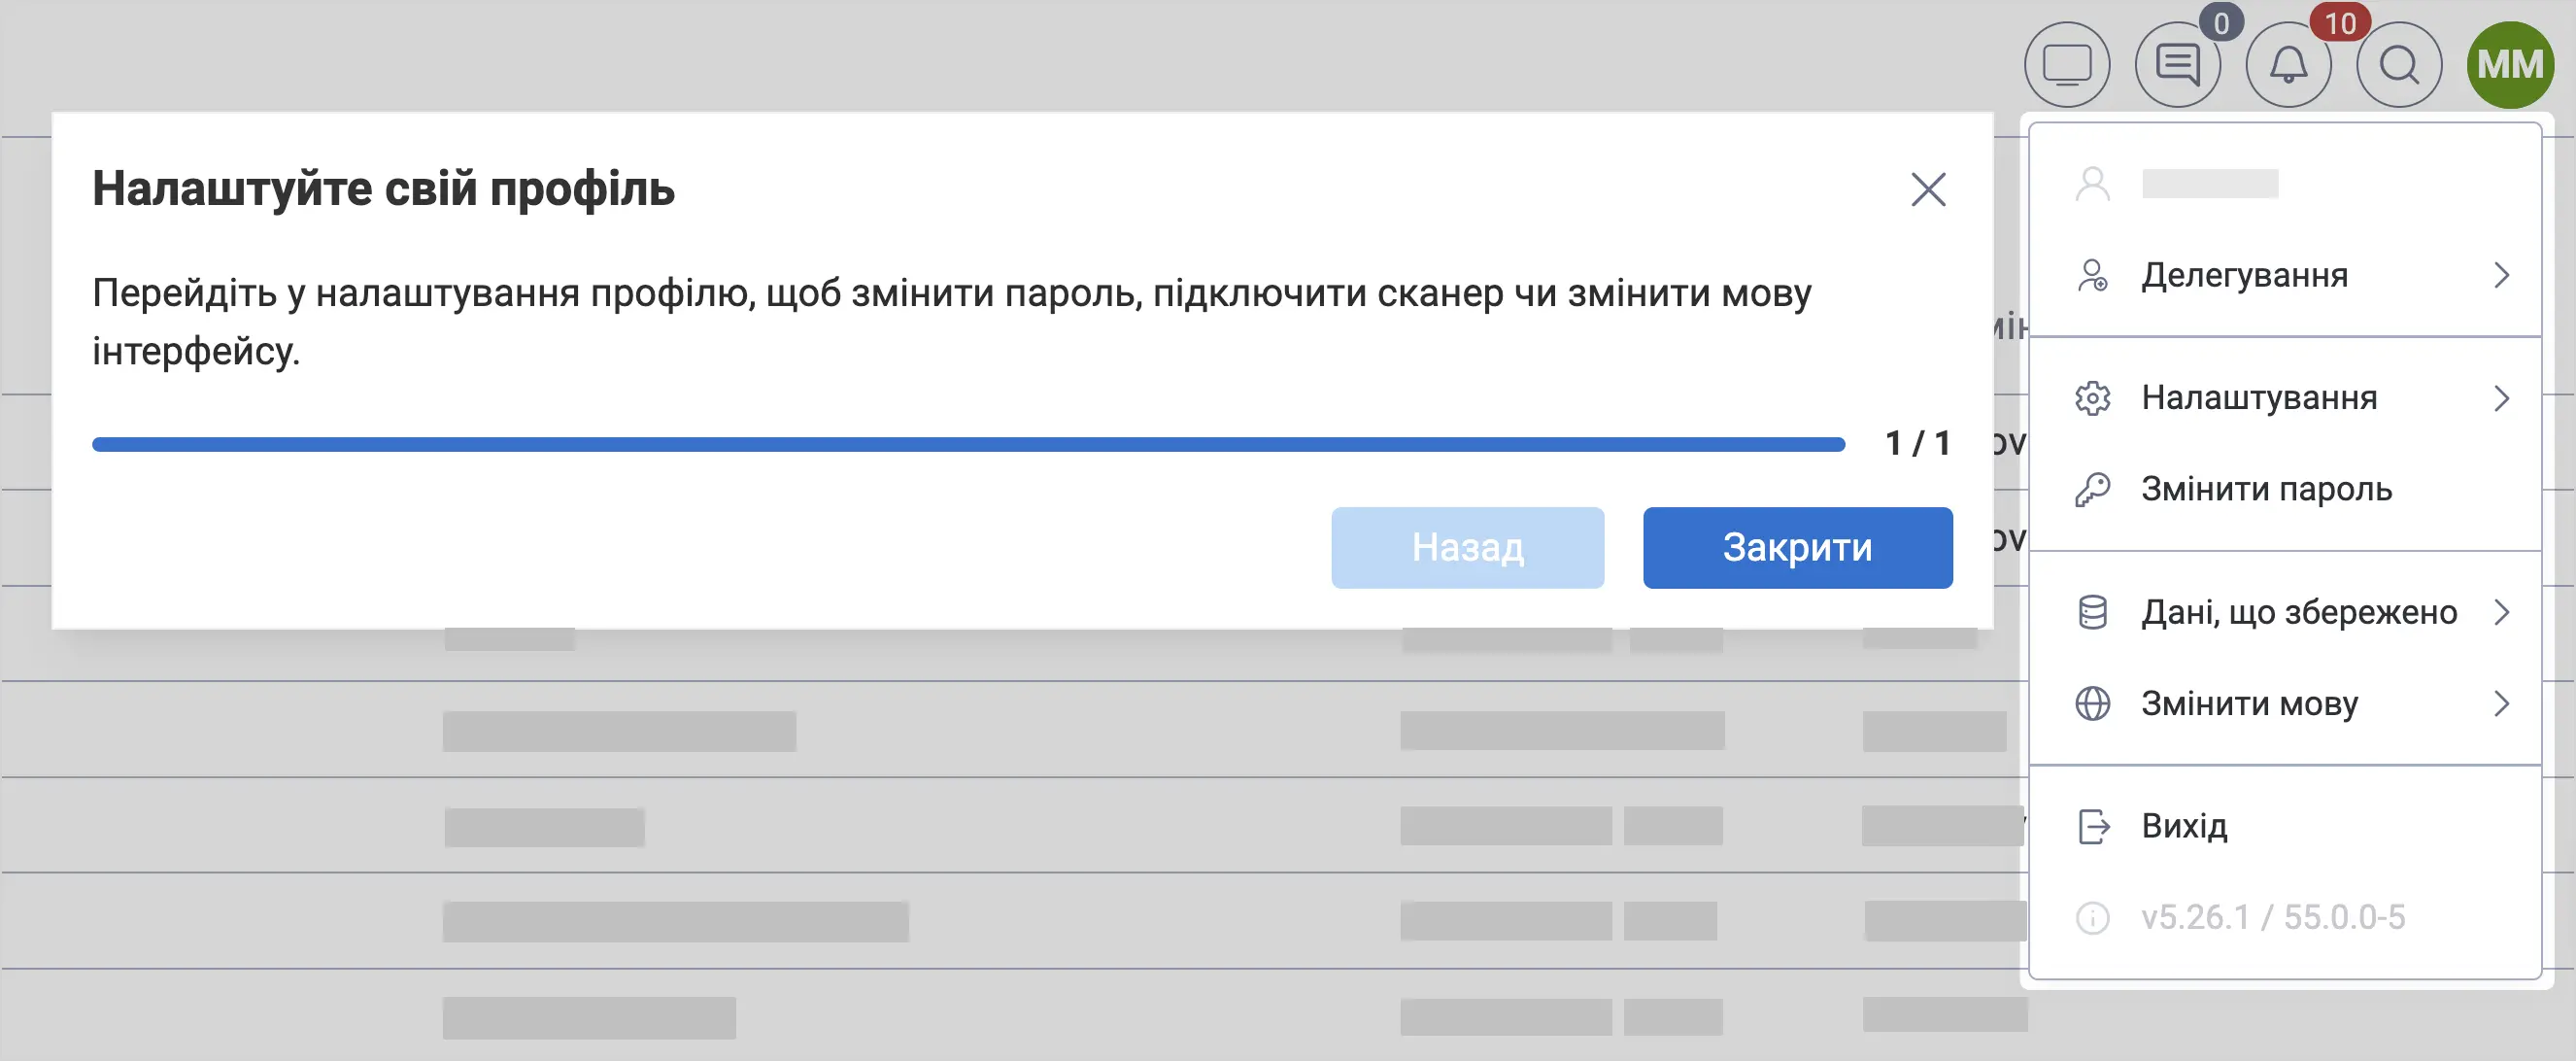Expand the Делегування submenu chevron

click(x=2501, y=275)
